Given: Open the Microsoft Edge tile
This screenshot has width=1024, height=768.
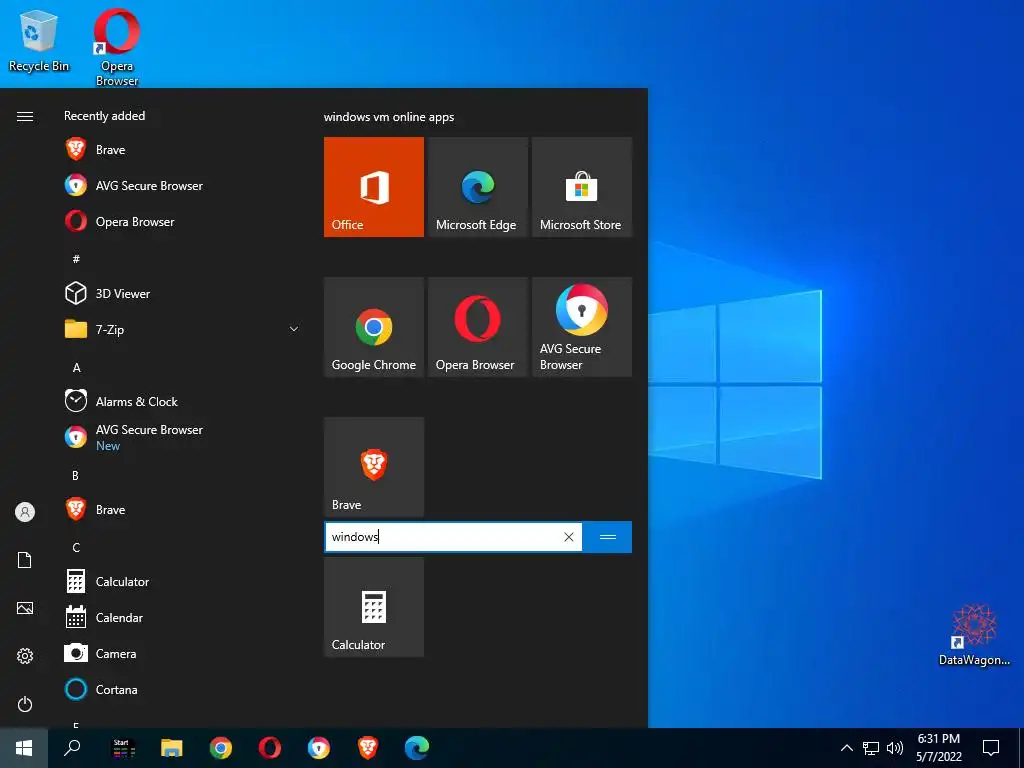Looking at the screenshot, I should click(477, 187).
